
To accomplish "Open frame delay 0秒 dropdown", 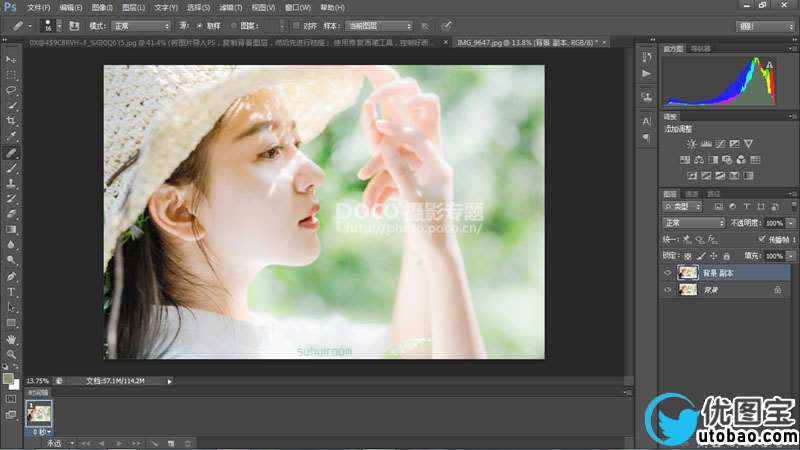I will [41, 432].
